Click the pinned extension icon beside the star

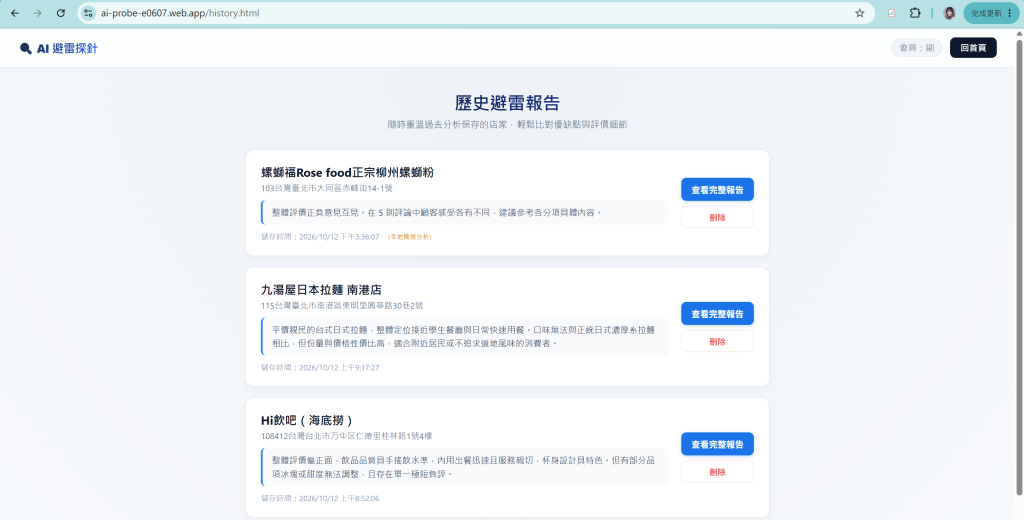pyautogui.click(x=891, y=13)
